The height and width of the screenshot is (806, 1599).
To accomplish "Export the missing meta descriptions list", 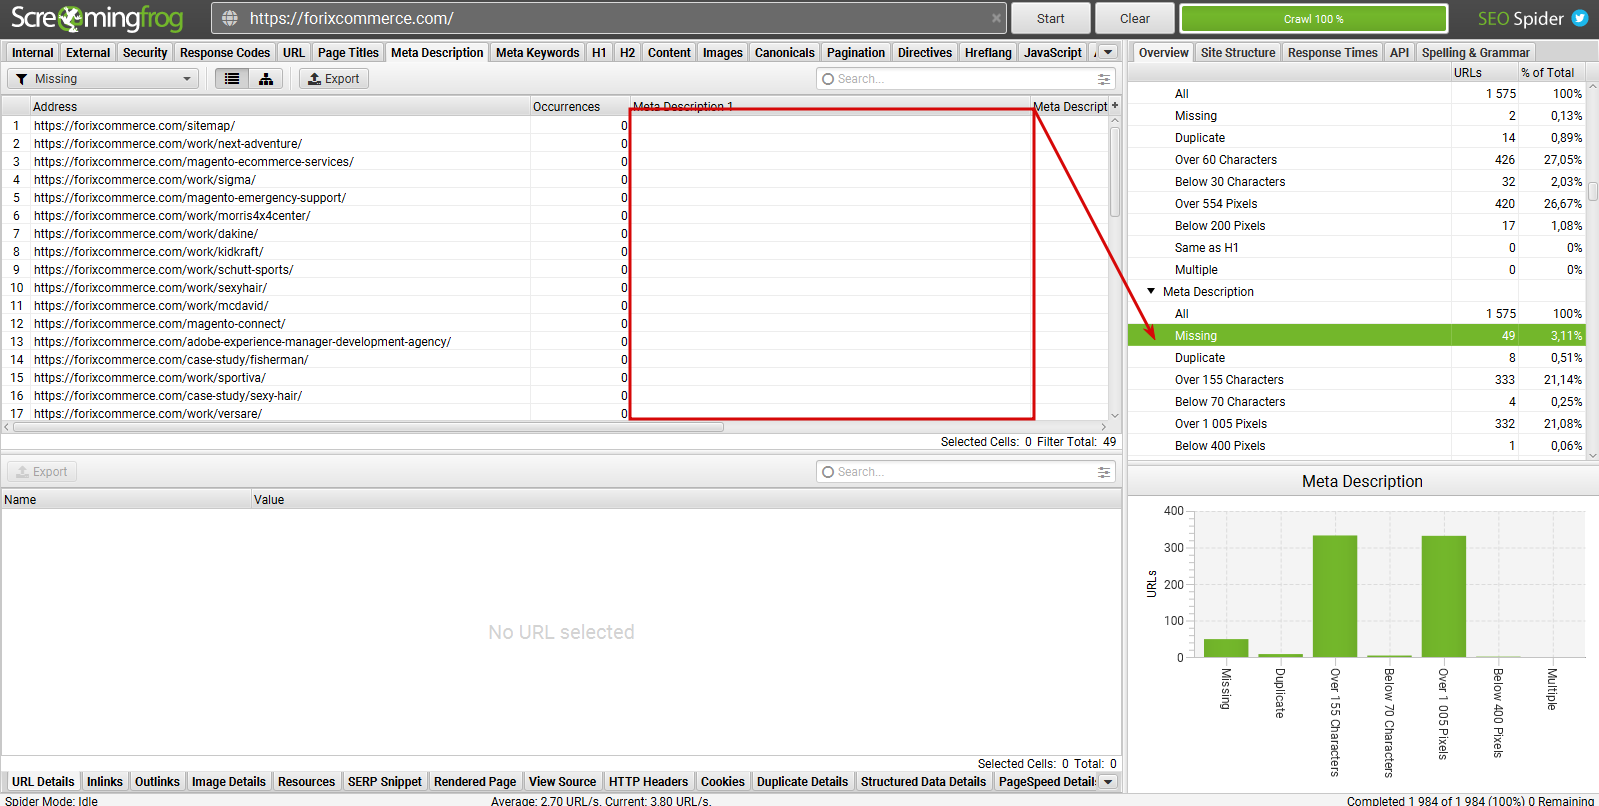I will (x=334, y=79).
